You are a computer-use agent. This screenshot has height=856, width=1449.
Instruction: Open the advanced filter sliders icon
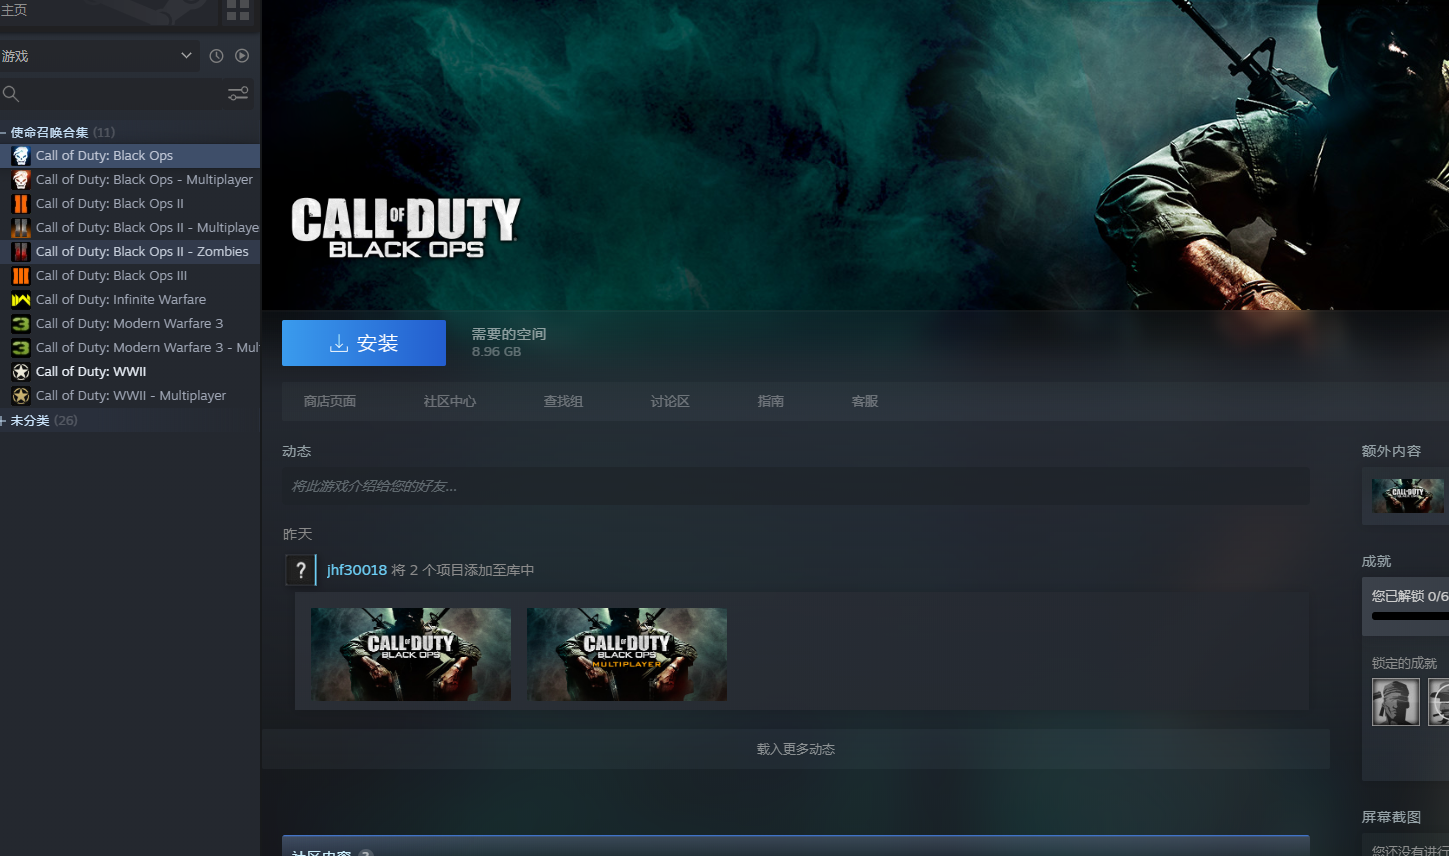point(238,94)
